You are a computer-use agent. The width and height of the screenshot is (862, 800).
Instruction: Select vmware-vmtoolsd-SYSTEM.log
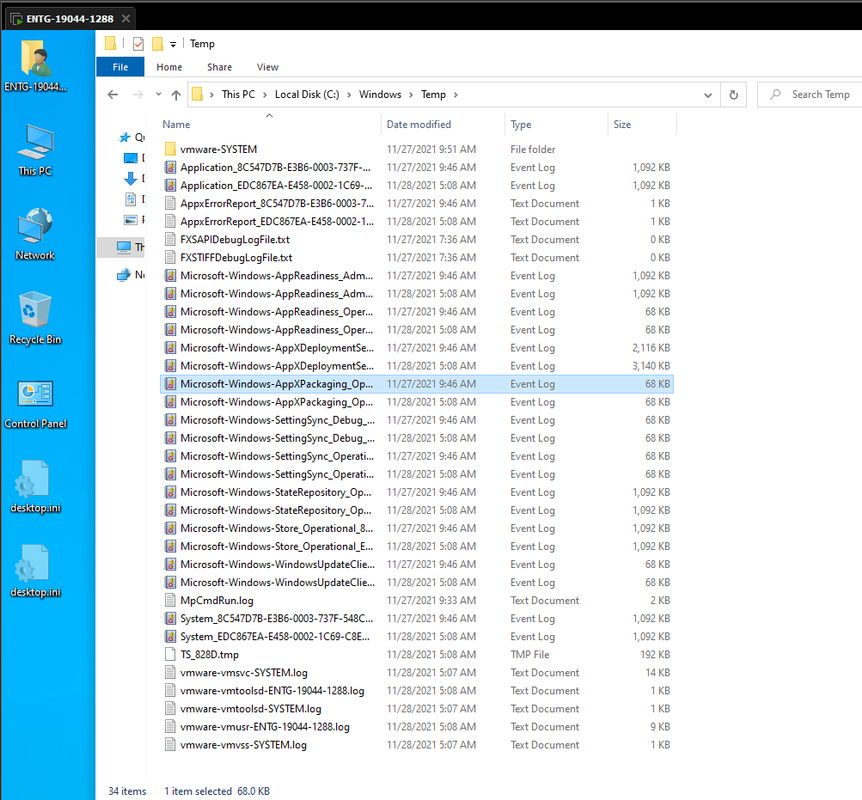[417, 709]
